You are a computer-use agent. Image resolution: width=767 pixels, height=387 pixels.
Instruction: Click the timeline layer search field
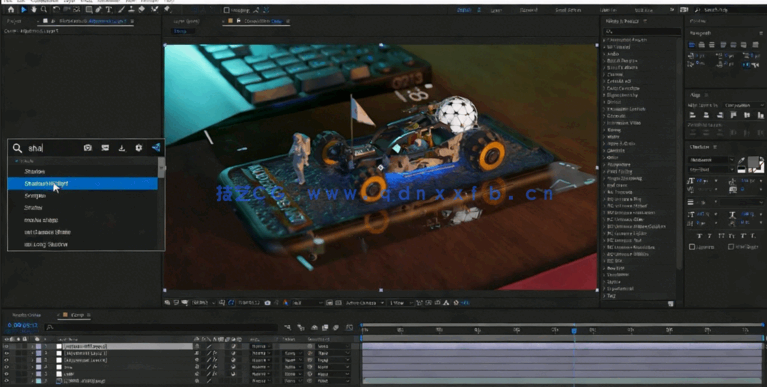pos(161,327)
